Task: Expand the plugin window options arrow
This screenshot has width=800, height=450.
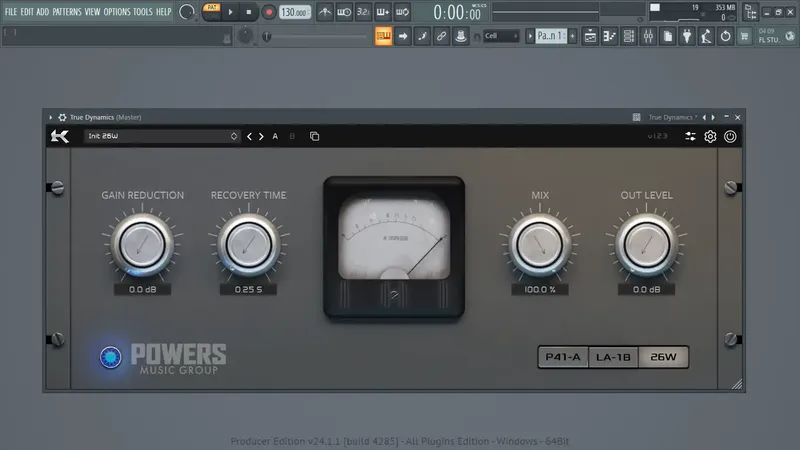Action: tap(51, 117)
